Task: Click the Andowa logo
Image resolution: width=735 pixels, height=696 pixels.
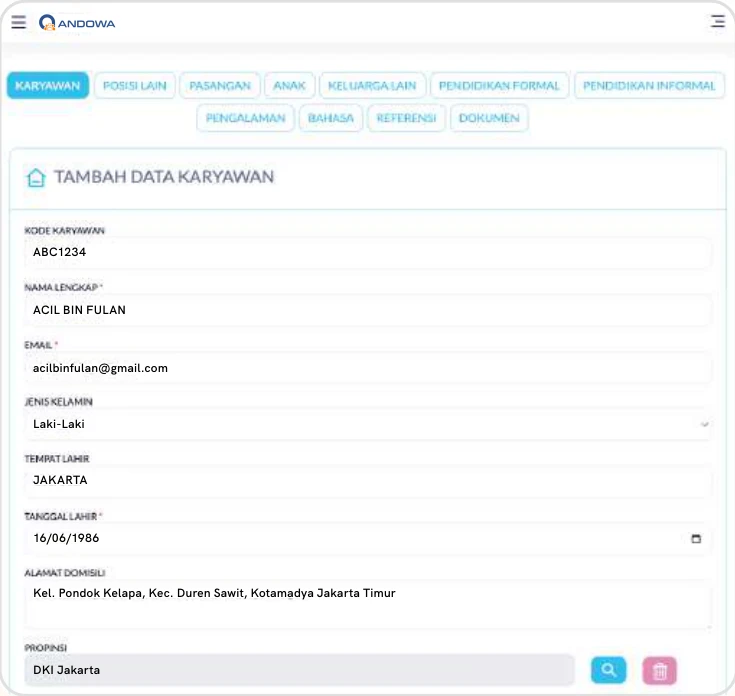Action: coord(77,23)
